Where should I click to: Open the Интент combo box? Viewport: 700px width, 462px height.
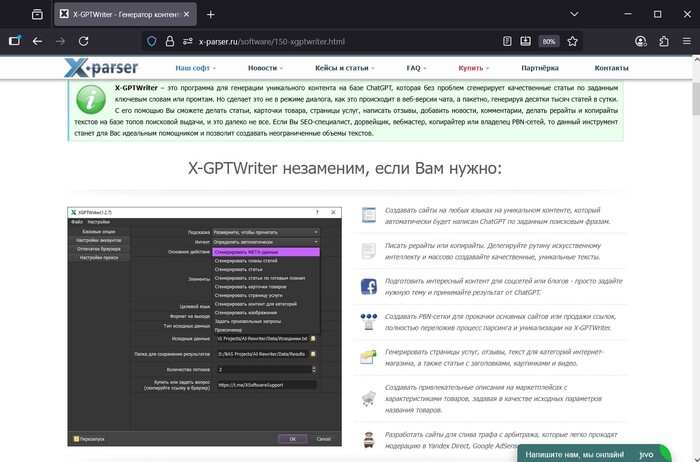pyautogui.click(x=265, y=242)
